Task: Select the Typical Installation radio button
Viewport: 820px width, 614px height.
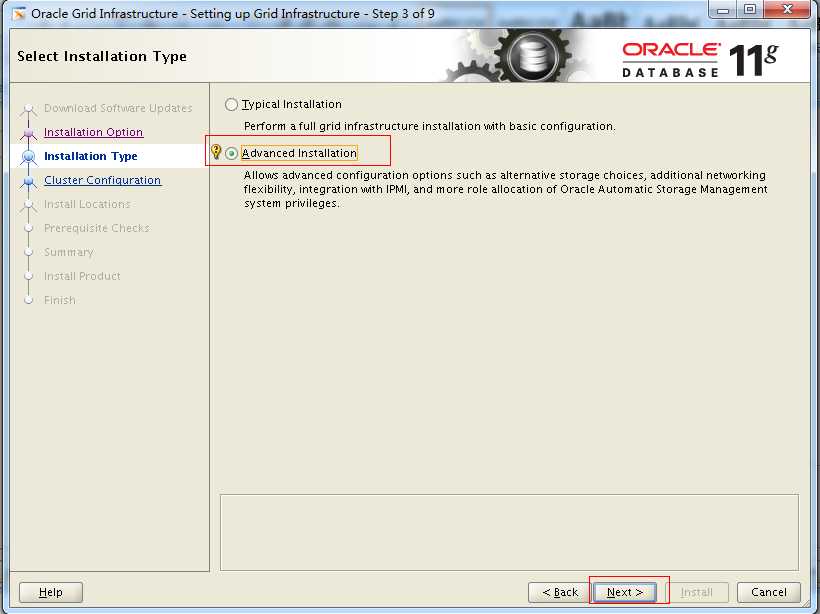Action: coord(231,105)
